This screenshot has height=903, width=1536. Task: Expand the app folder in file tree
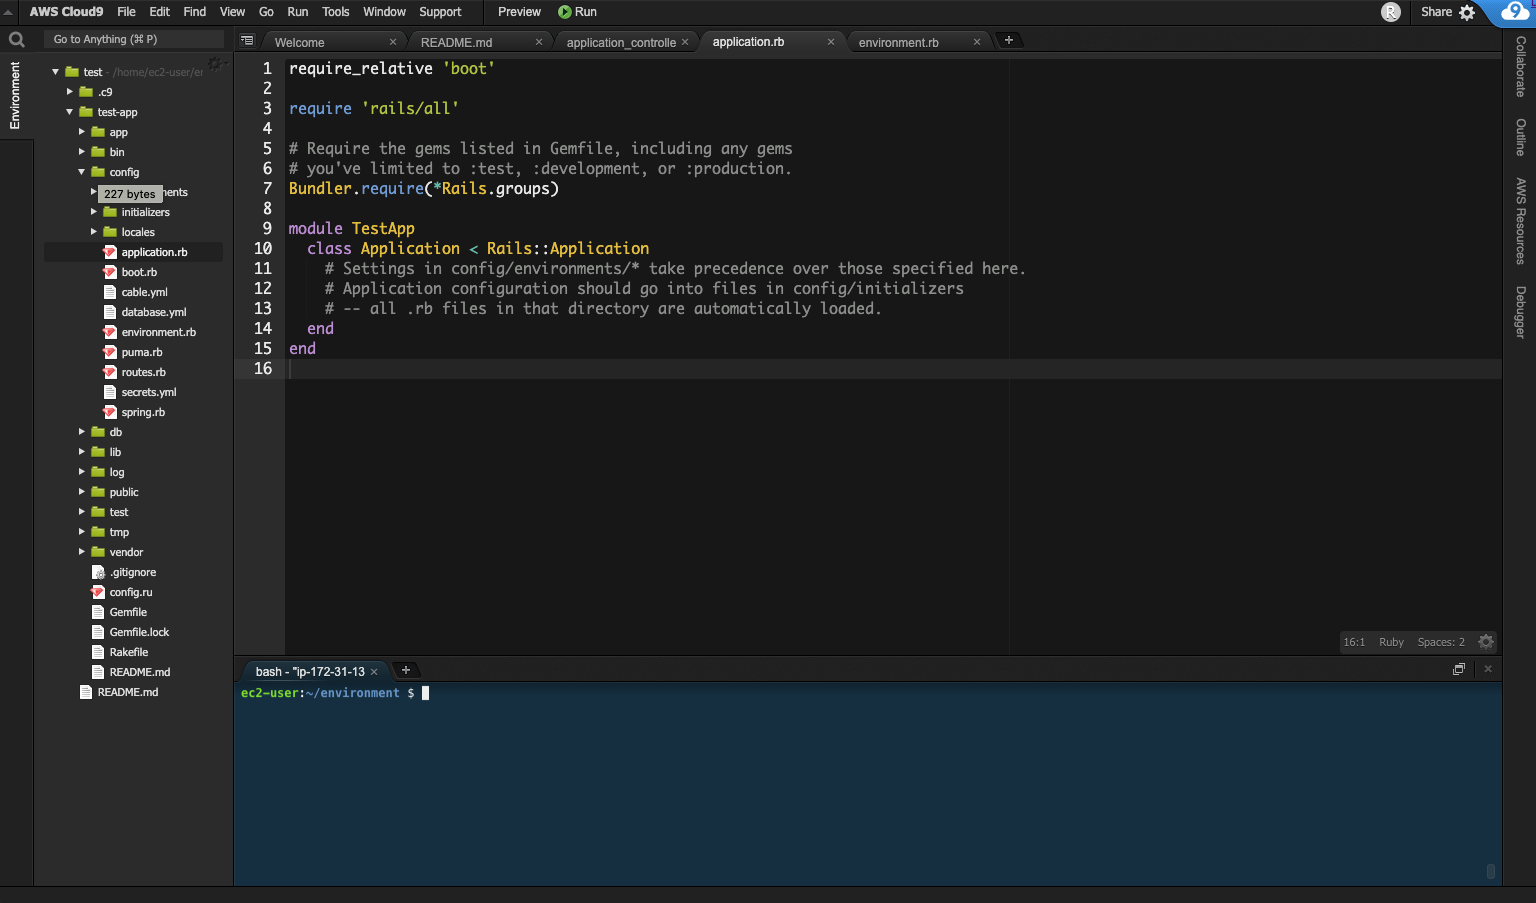[x=82, y=132]
